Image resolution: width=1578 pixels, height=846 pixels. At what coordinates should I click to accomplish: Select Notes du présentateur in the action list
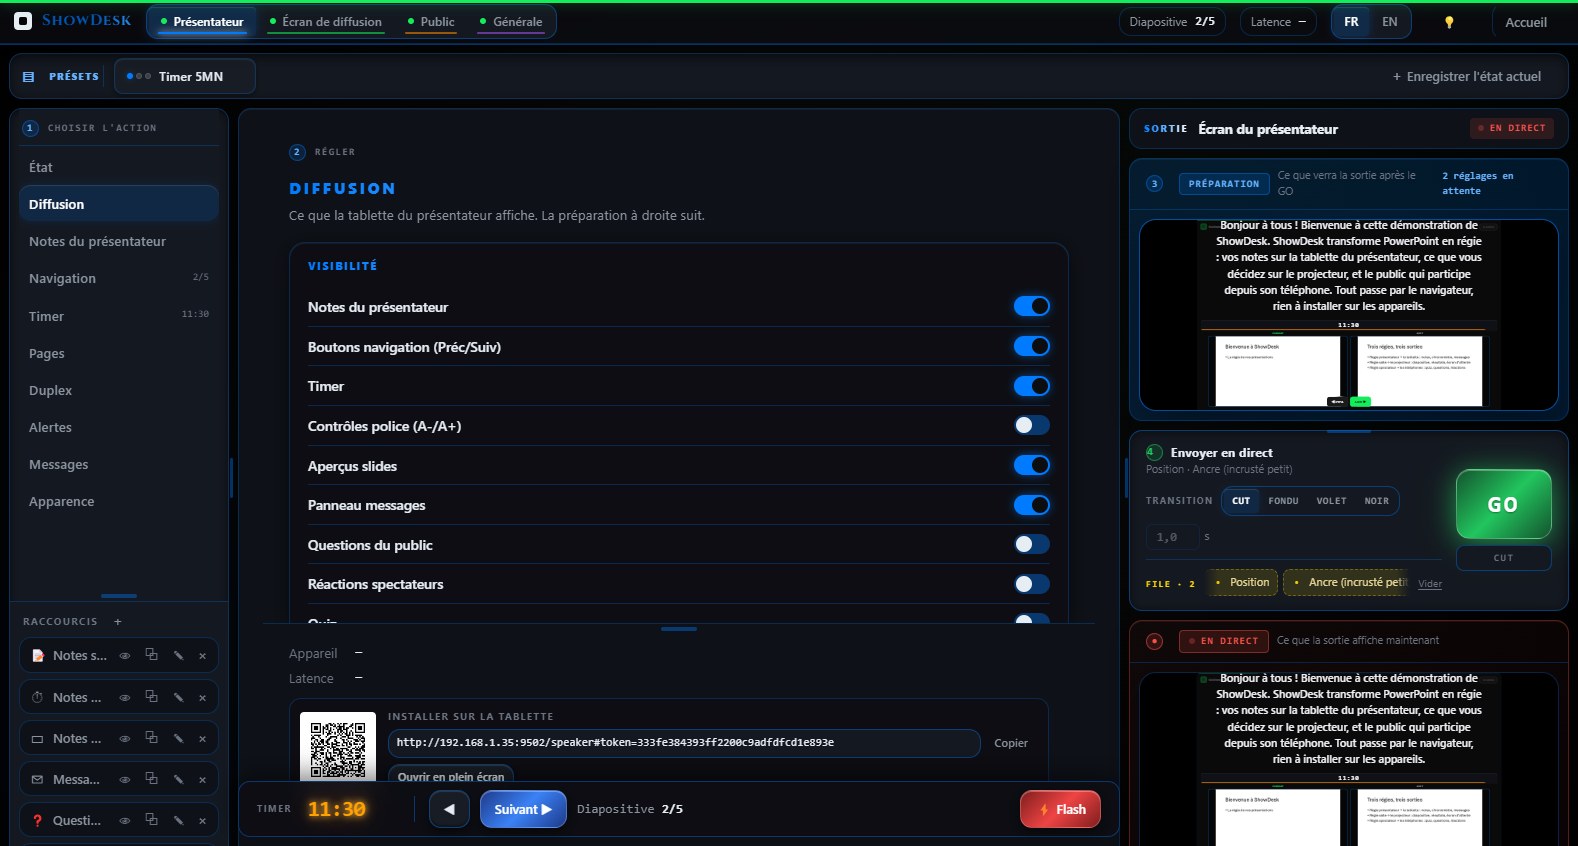click(118, 241)
